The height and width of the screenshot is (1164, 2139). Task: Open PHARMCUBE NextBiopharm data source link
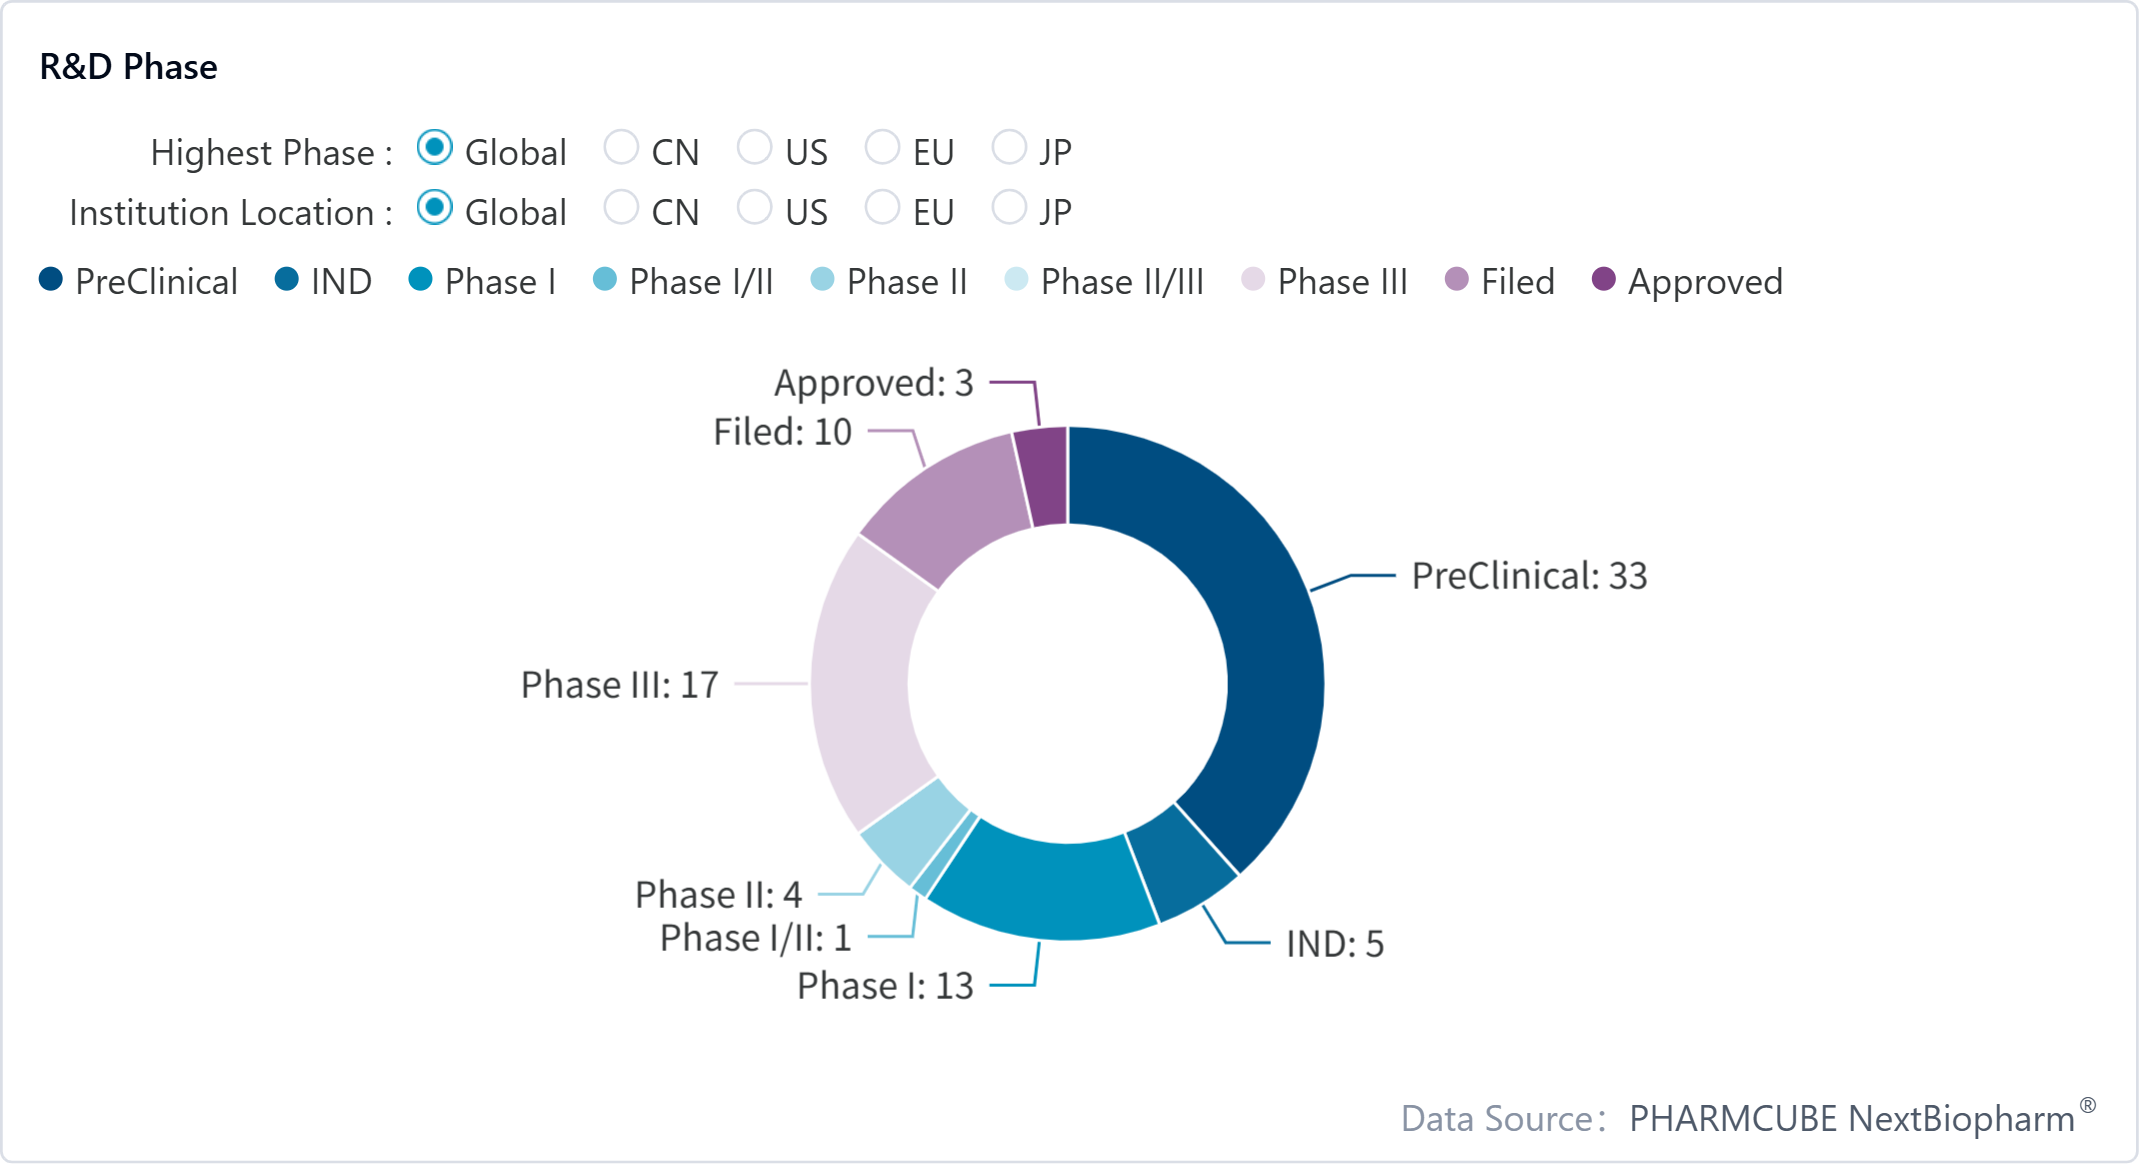1852,1118
